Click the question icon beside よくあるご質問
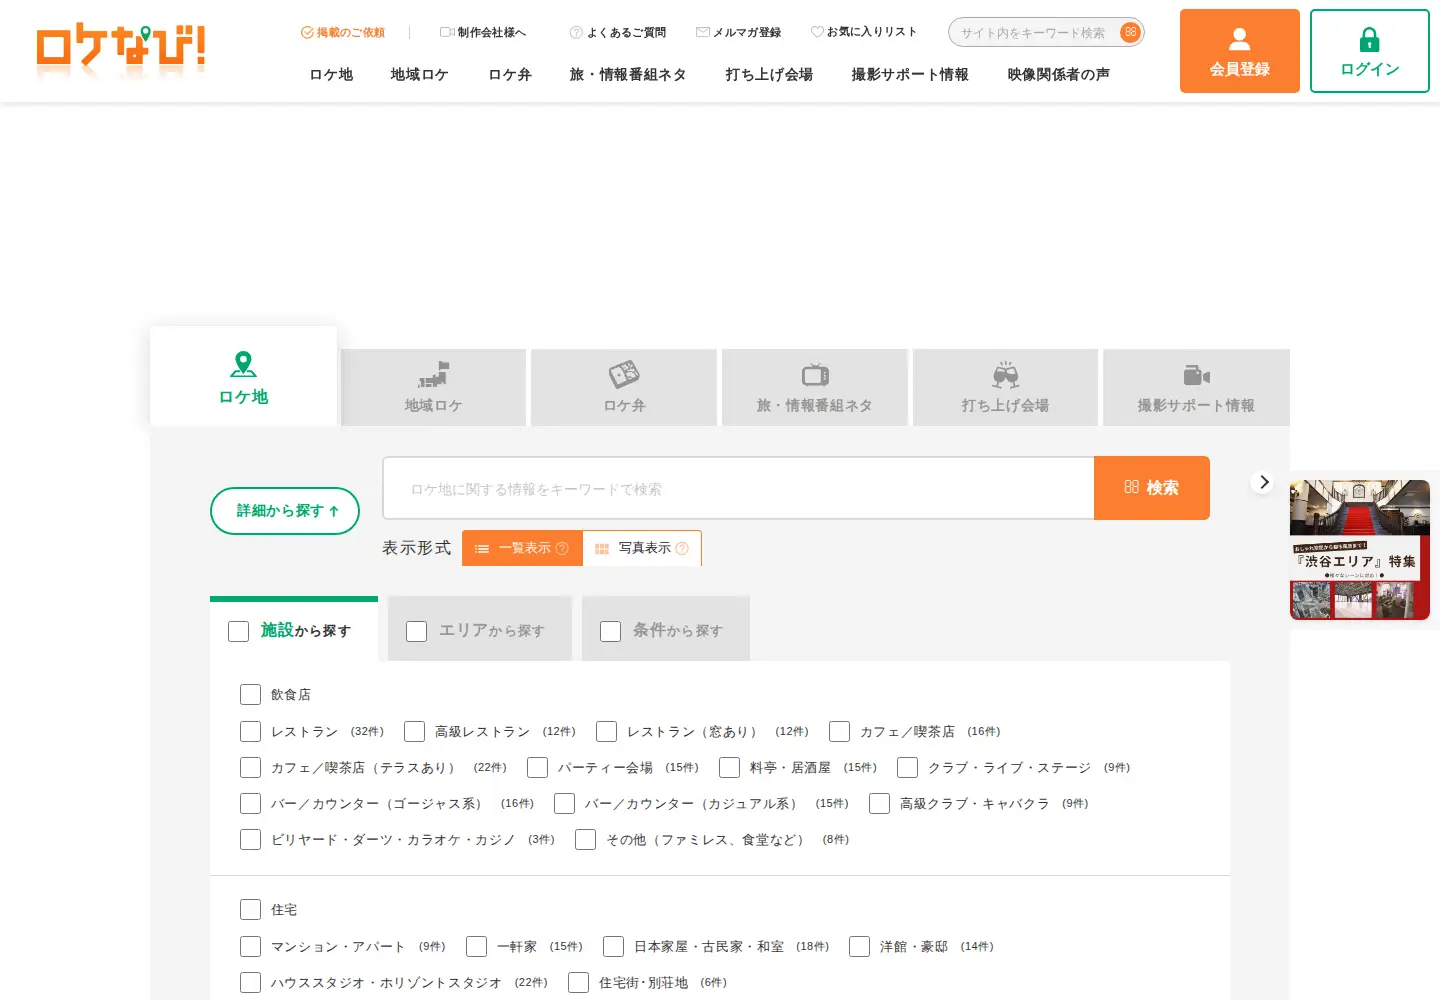Viewport: 1440px width, 1000px height. pos(576,32)
